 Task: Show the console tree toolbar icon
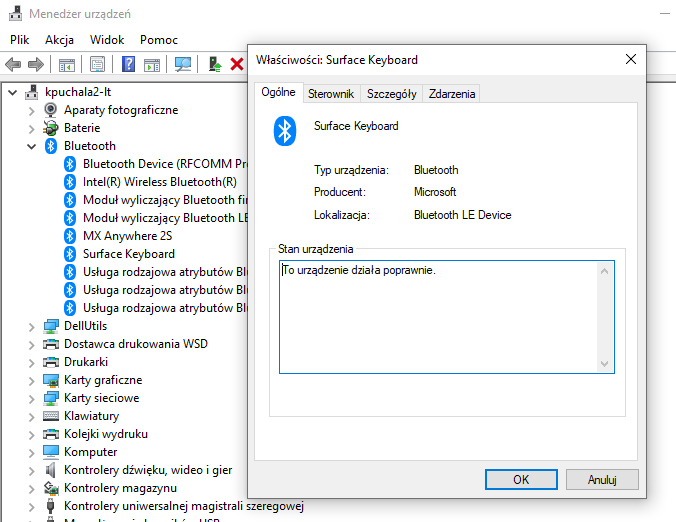[x=67, y=65]
